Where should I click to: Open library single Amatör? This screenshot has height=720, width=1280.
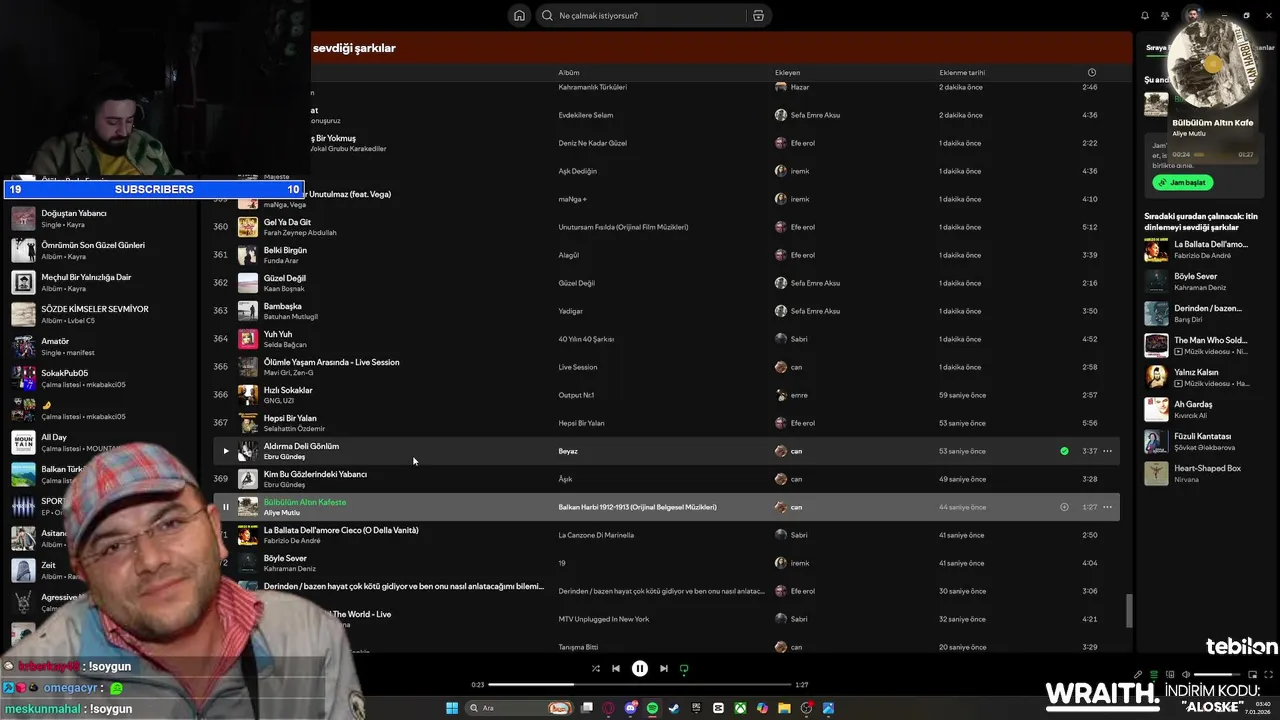[x=100, y=346]
